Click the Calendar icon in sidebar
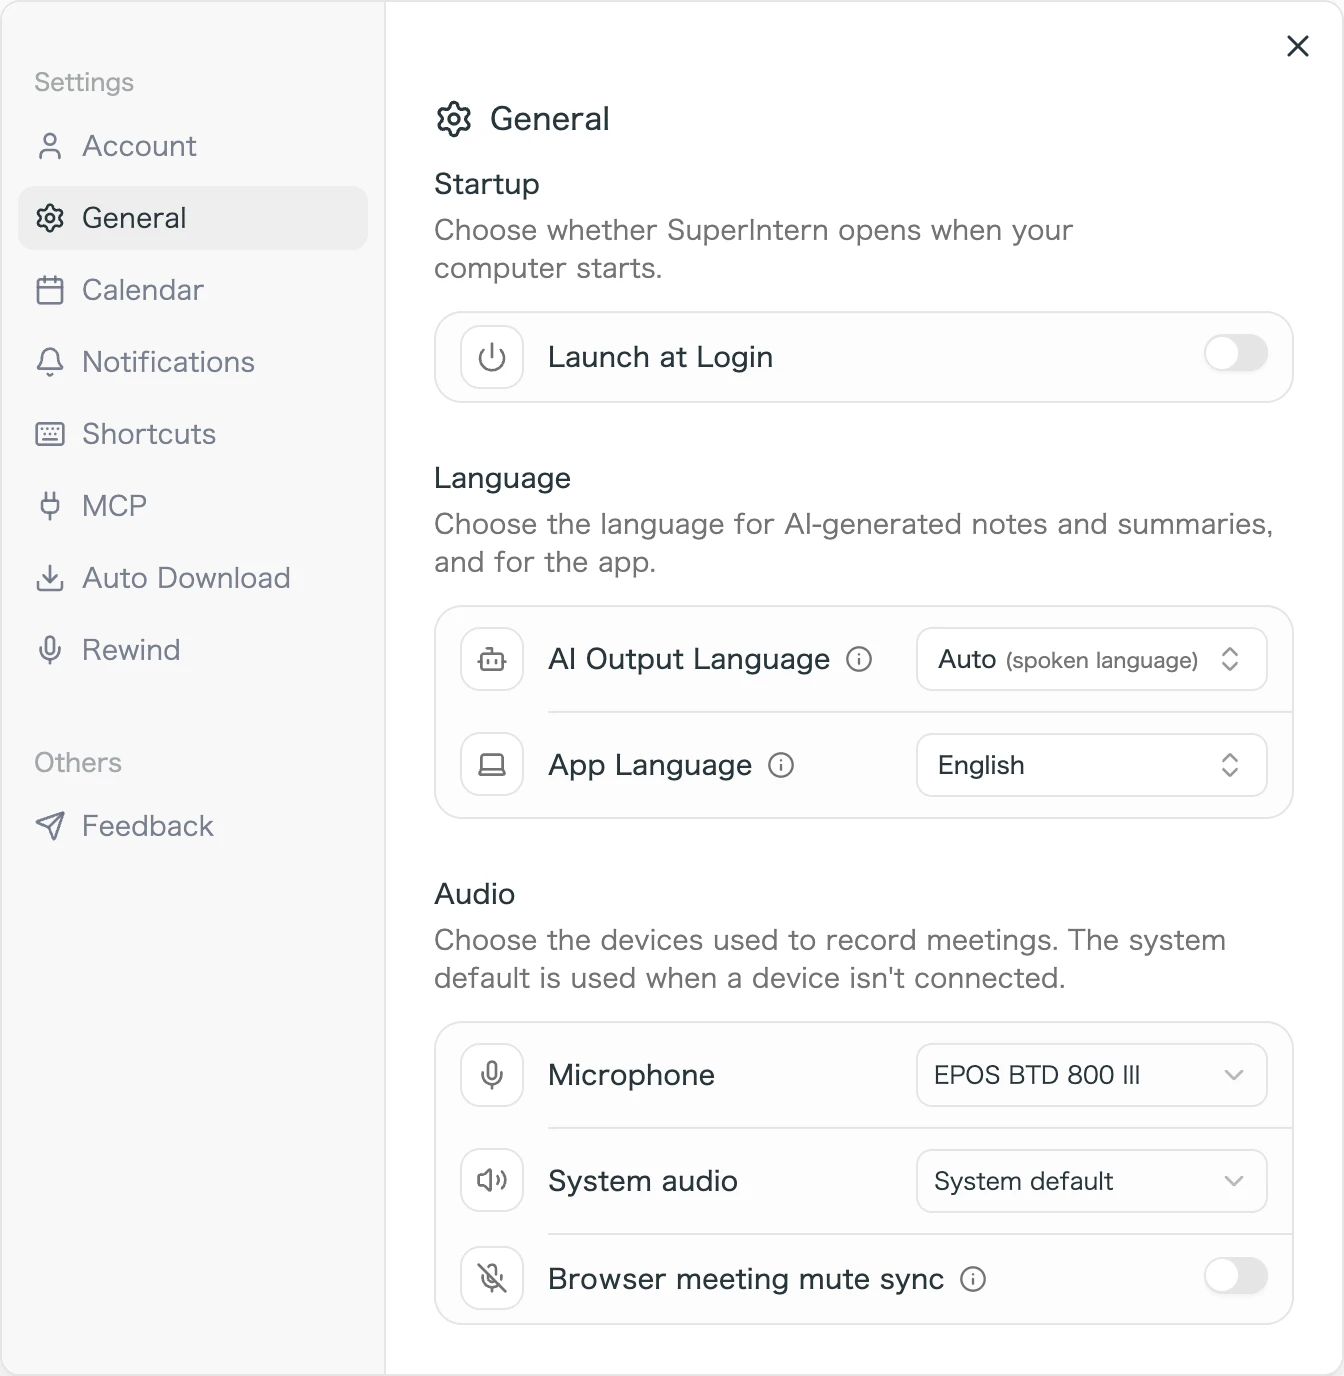The width and height of the screenshot is (1344, 1376). click(50, 290)
